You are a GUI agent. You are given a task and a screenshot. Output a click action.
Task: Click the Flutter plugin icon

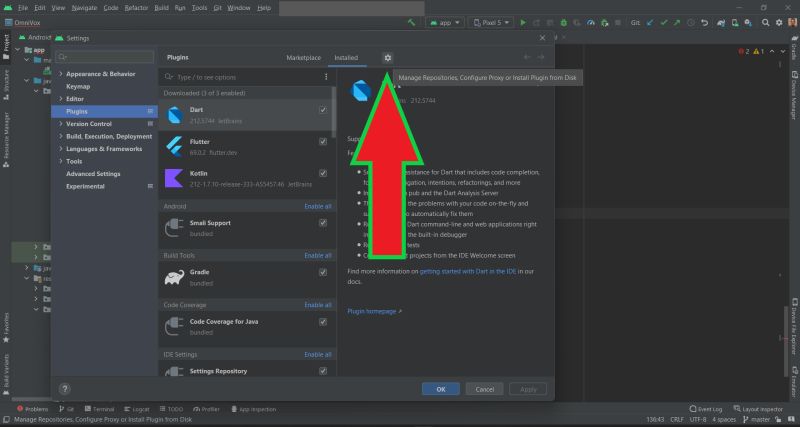click(x=174, y=147)
